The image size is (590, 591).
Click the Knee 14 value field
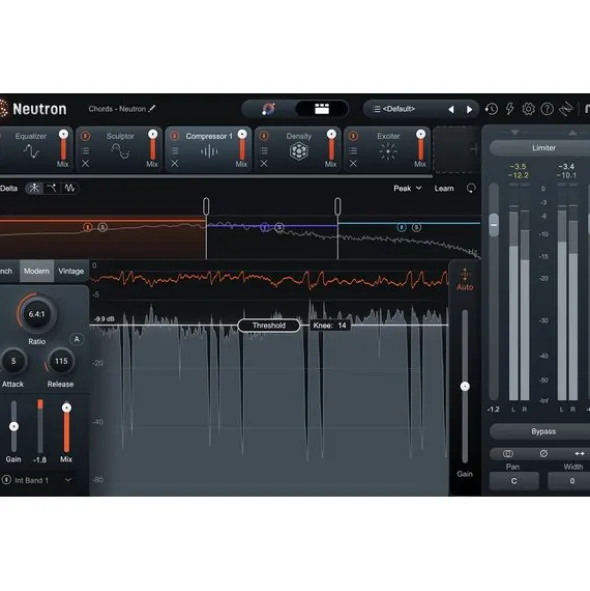(330, 325)
